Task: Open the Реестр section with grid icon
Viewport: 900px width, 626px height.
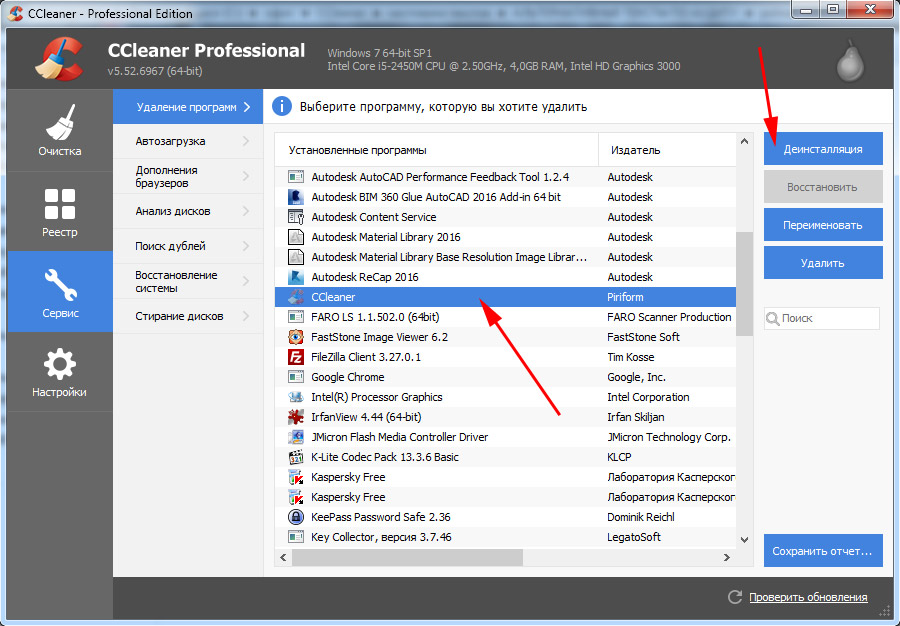Action: pos(60,211)
